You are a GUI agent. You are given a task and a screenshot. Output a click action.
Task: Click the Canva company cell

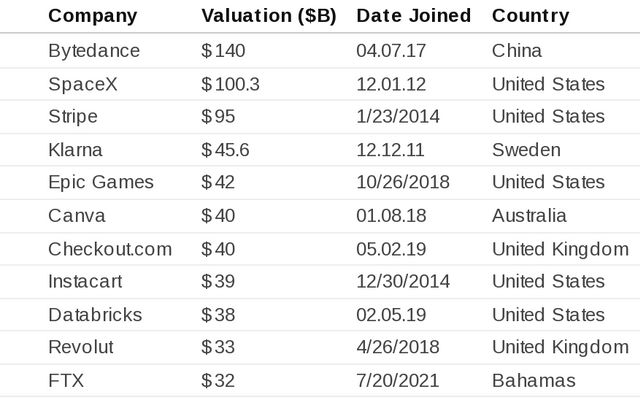tap(76, 215)
